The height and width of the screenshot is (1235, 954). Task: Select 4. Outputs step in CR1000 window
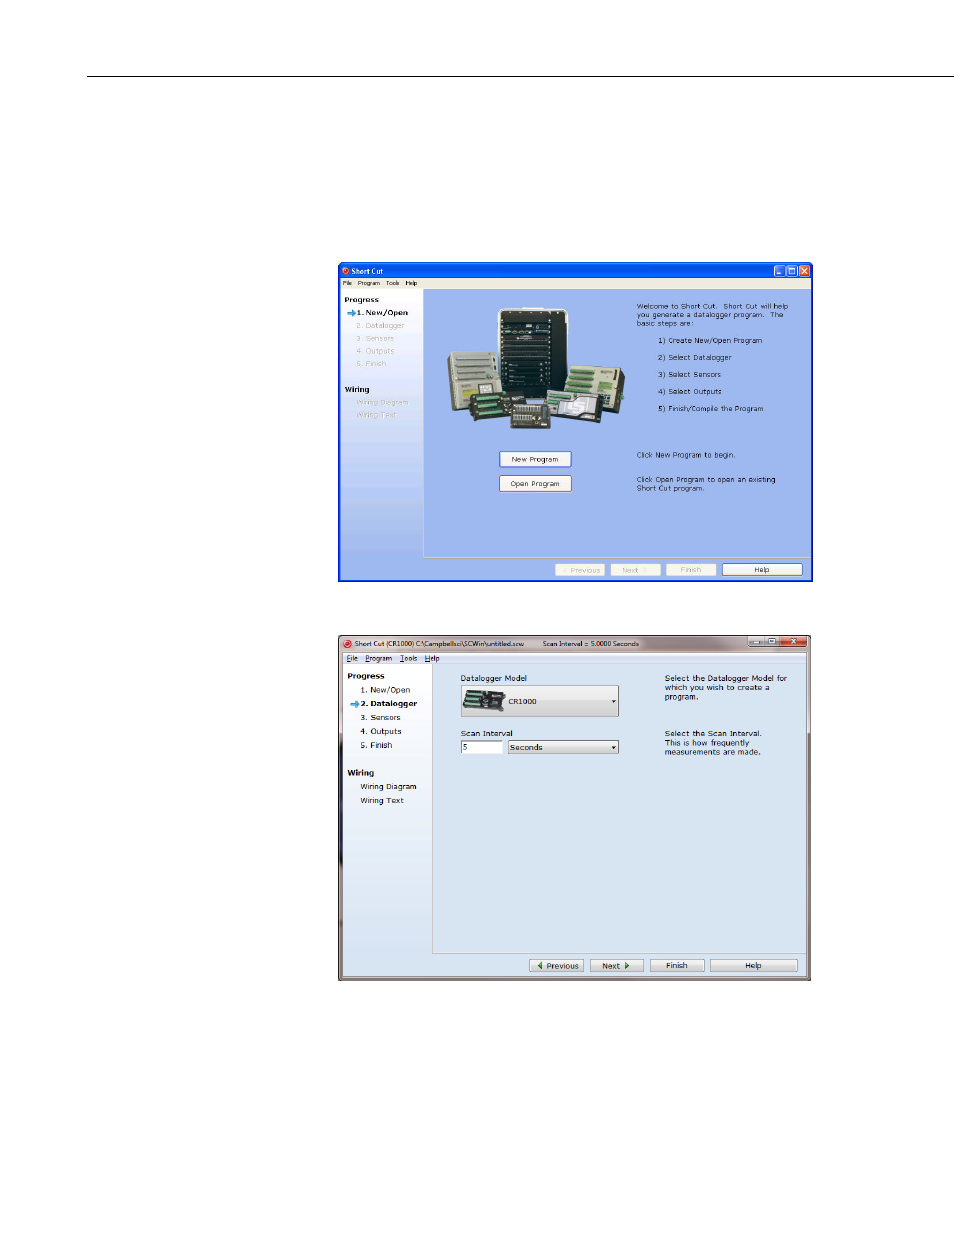[x=381, y=732]
